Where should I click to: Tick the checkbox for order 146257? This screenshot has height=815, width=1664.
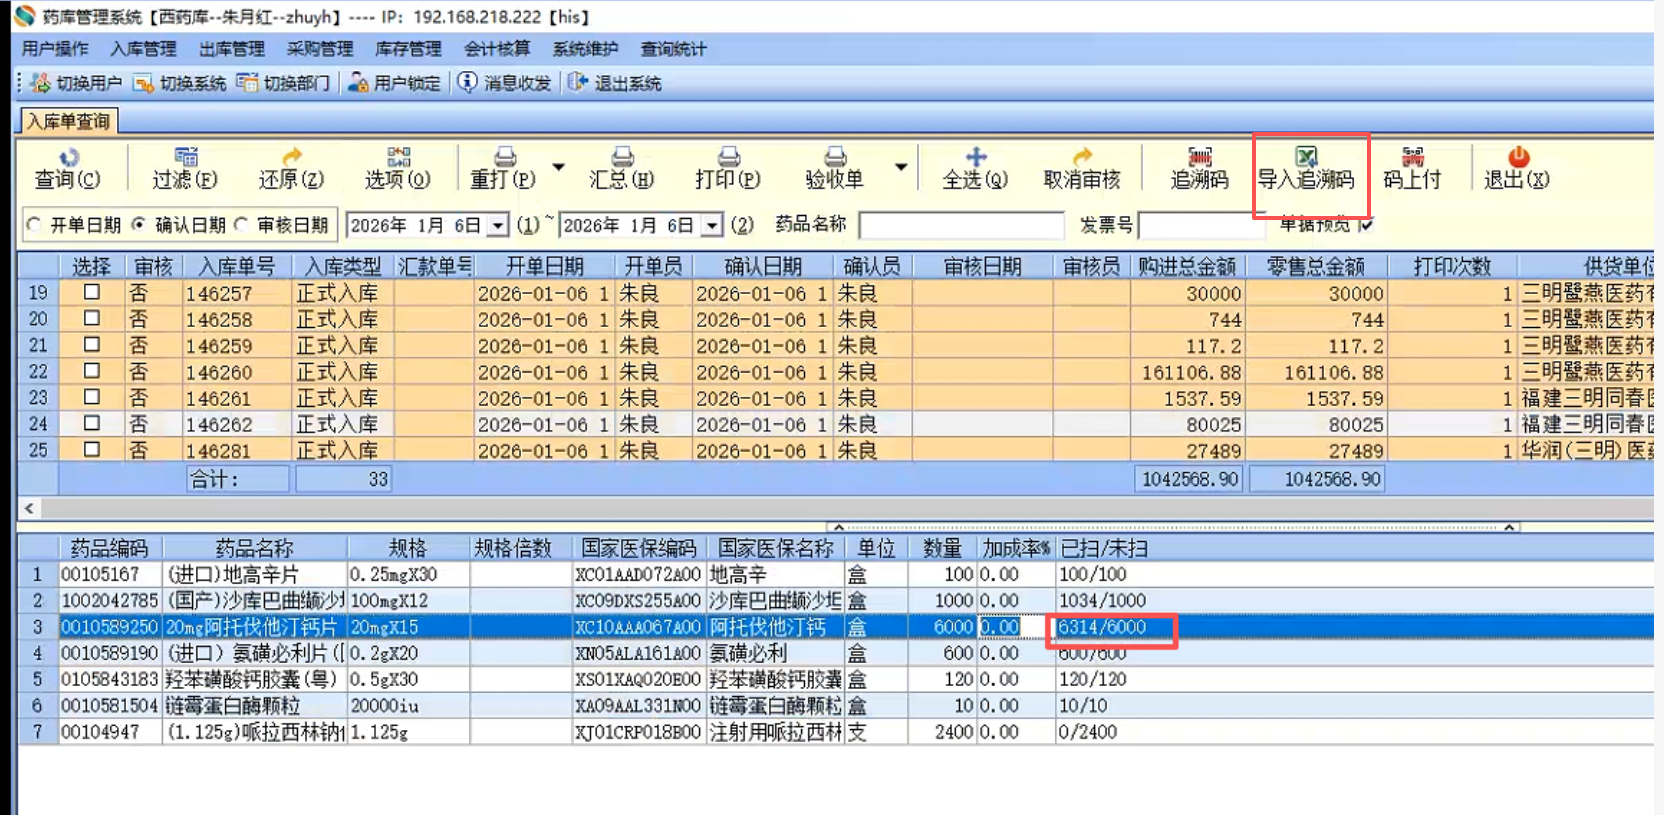pos(91,292)
